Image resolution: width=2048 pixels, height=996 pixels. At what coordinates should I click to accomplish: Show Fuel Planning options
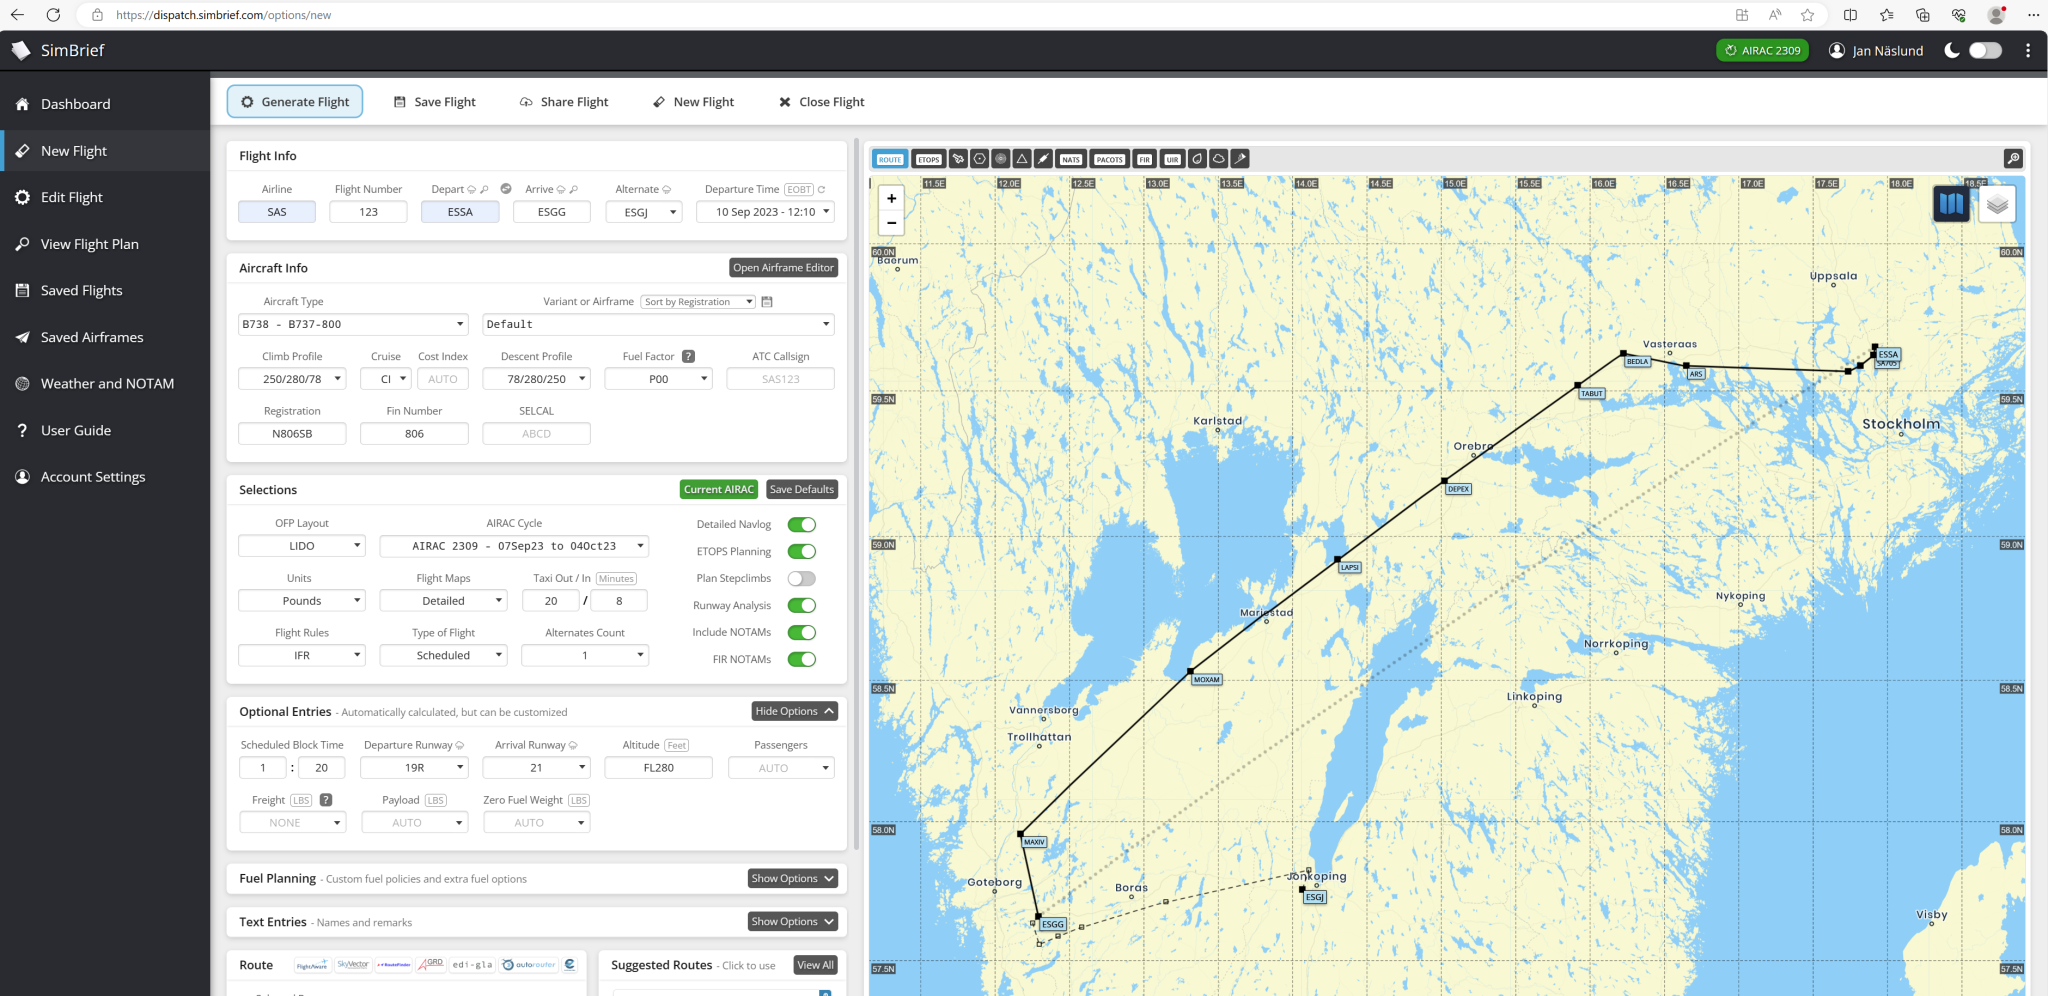(x=792, y=878)
